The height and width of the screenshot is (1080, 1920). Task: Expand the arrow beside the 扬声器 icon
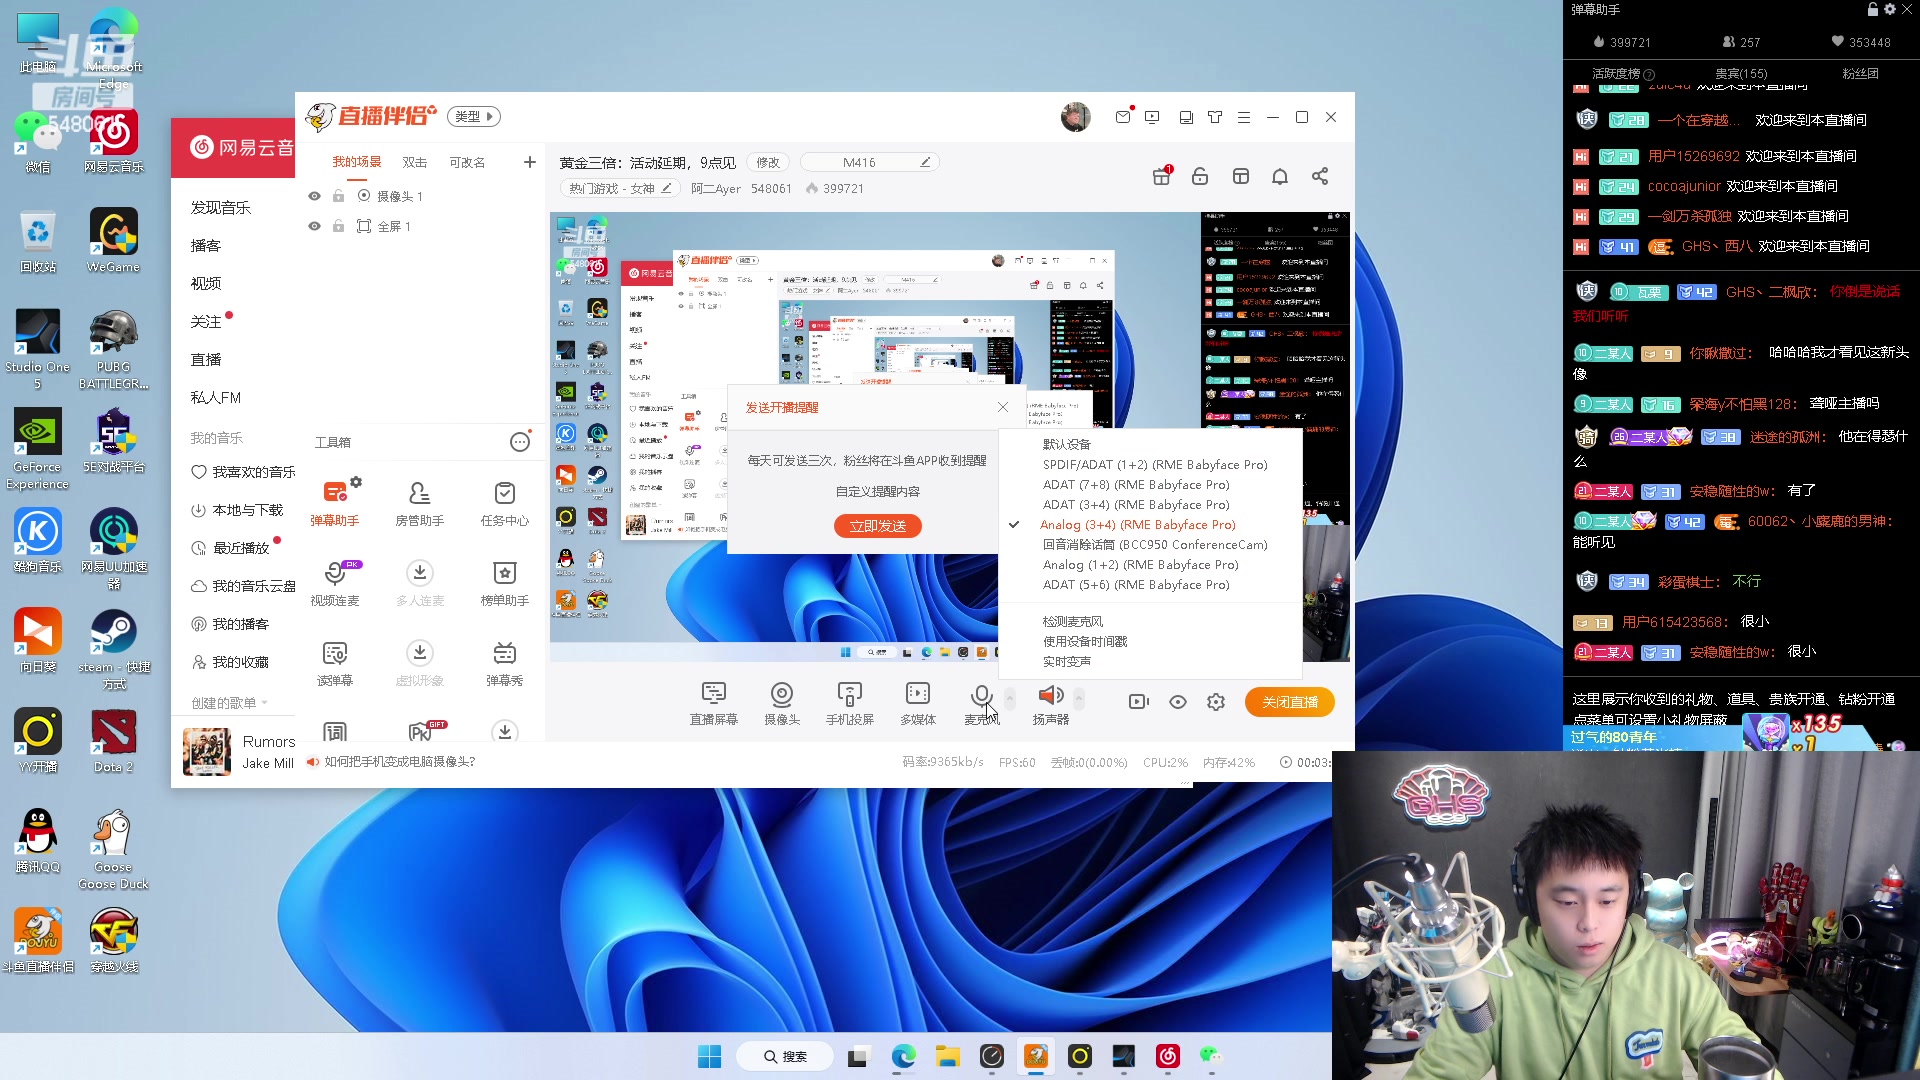pos(1078,697)
